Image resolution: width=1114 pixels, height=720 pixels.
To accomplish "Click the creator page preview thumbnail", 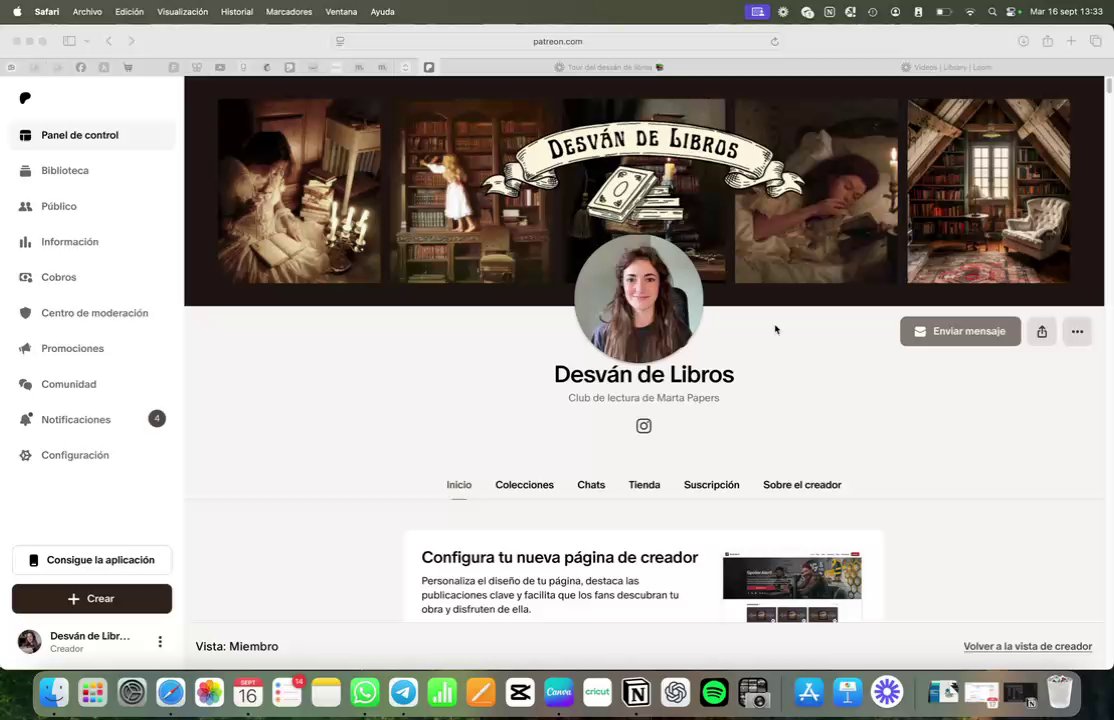I will [792, 587].
